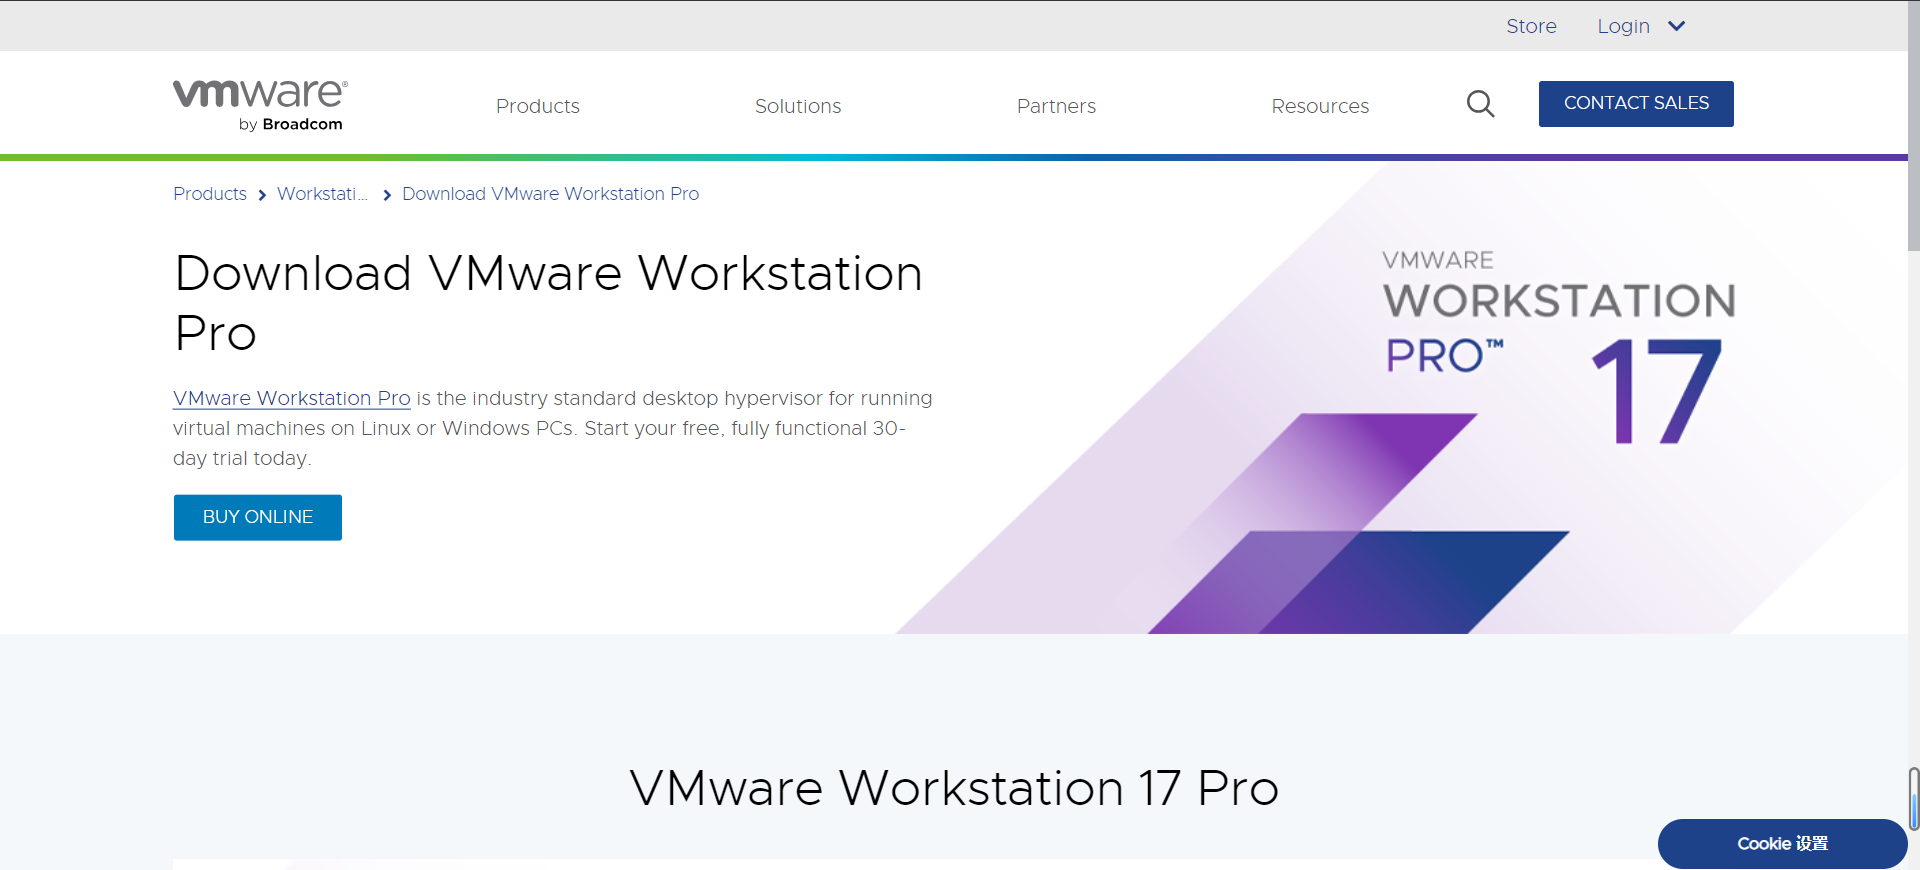Viewport: 1920px width, 870px height.
Task: Open the Partners navigation menu
Action: (x=1056, y=106)
